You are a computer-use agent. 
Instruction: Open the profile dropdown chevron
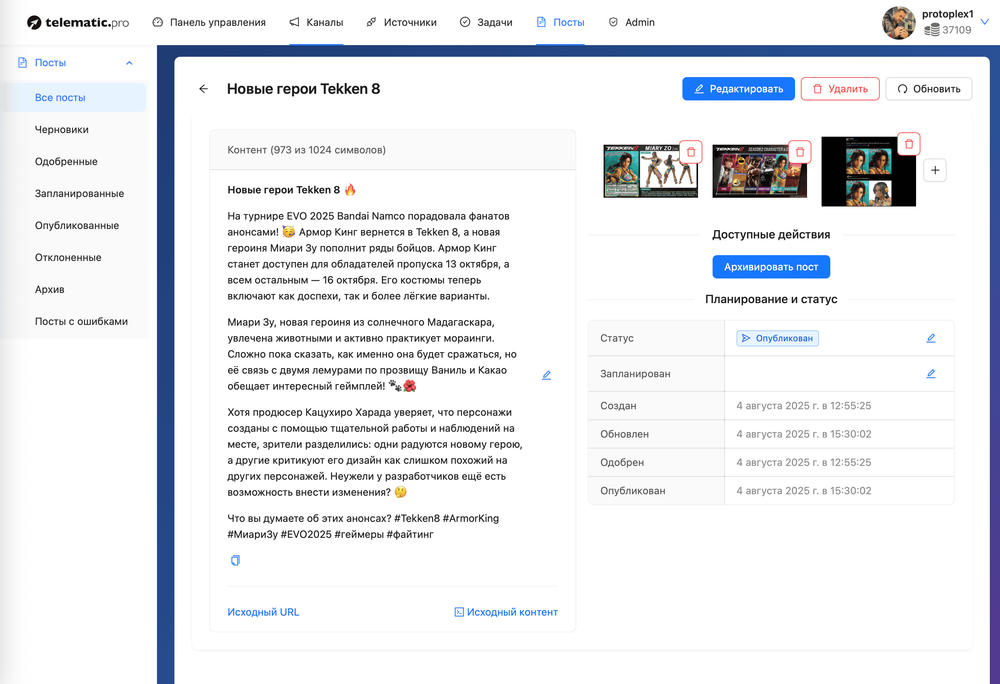pyautogui.click(x=985, y=22)
